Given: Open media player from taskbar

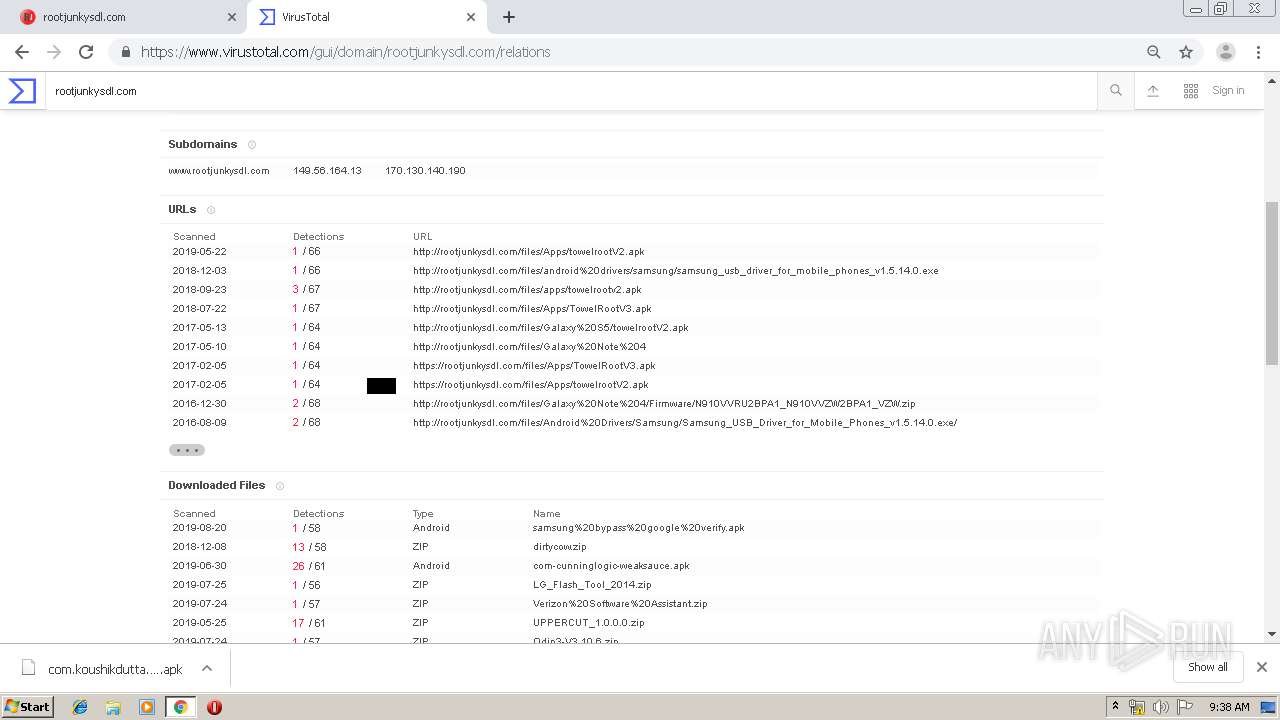Looking at the screenshot, I should click(147, 707).
